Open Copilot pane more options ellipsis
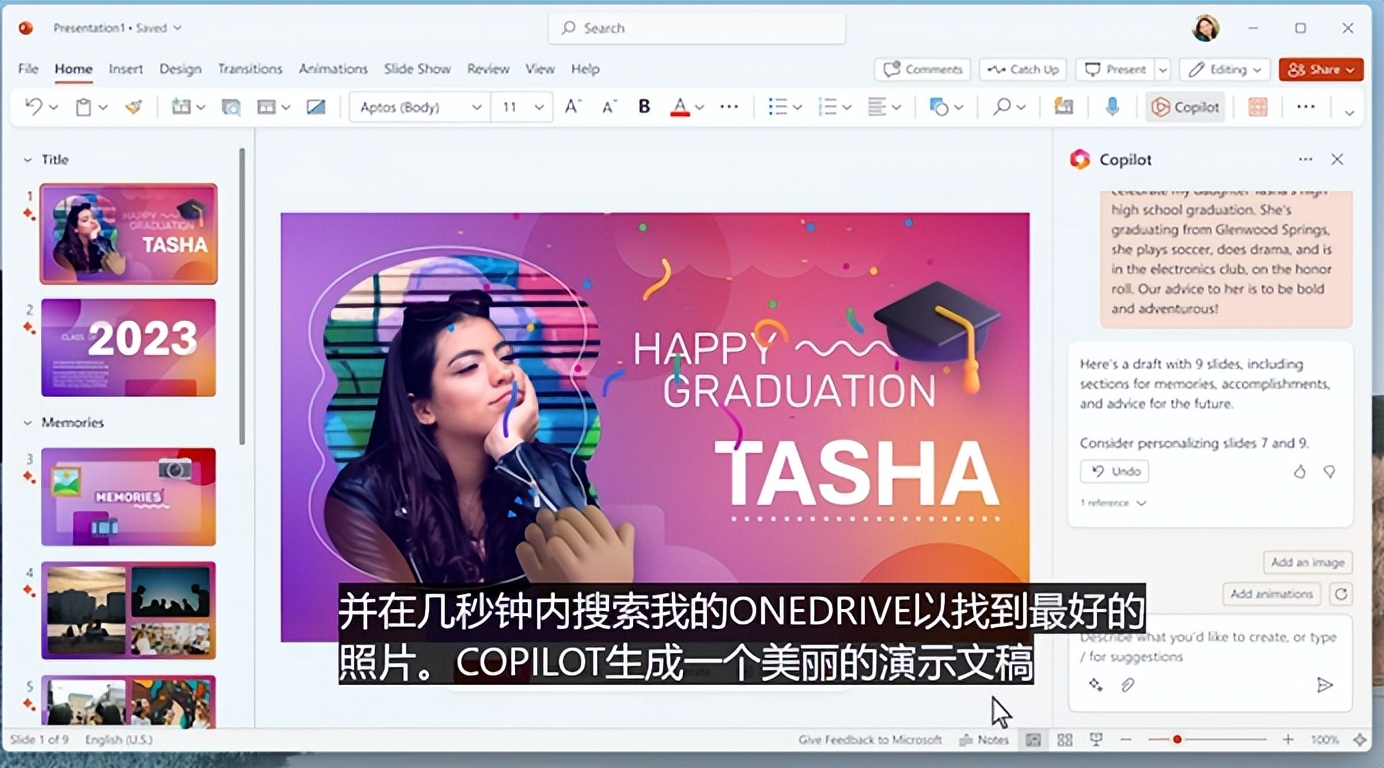Screen dimensions: 1384x768 point(1305,159)
